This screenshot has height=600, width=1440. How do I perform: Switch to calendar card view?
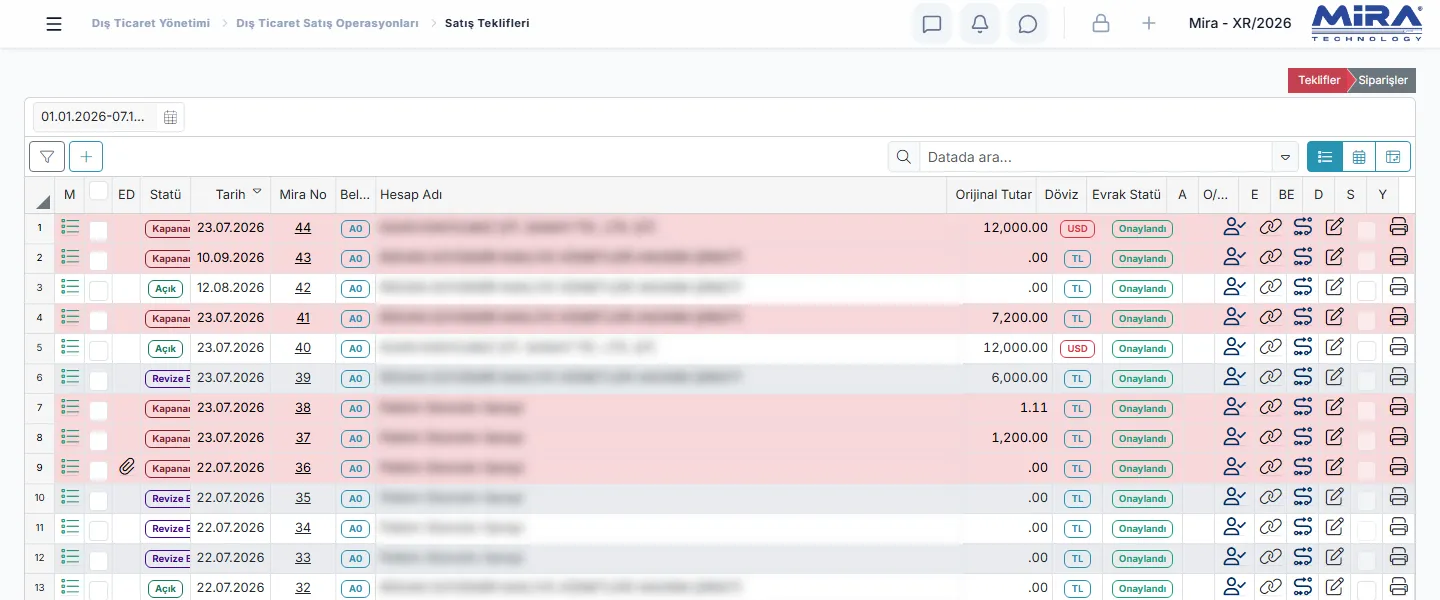pyautogui.click(x=1393, y=156)
